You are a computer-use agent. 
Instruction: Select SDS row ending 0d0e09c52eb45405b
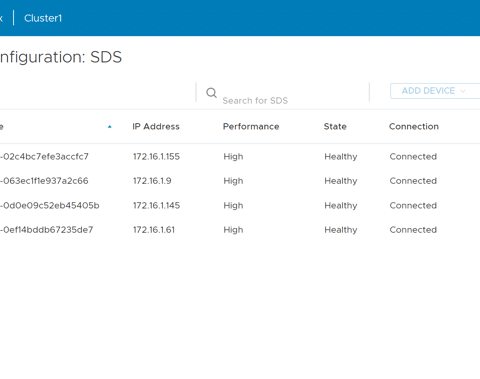click(240, 205)
